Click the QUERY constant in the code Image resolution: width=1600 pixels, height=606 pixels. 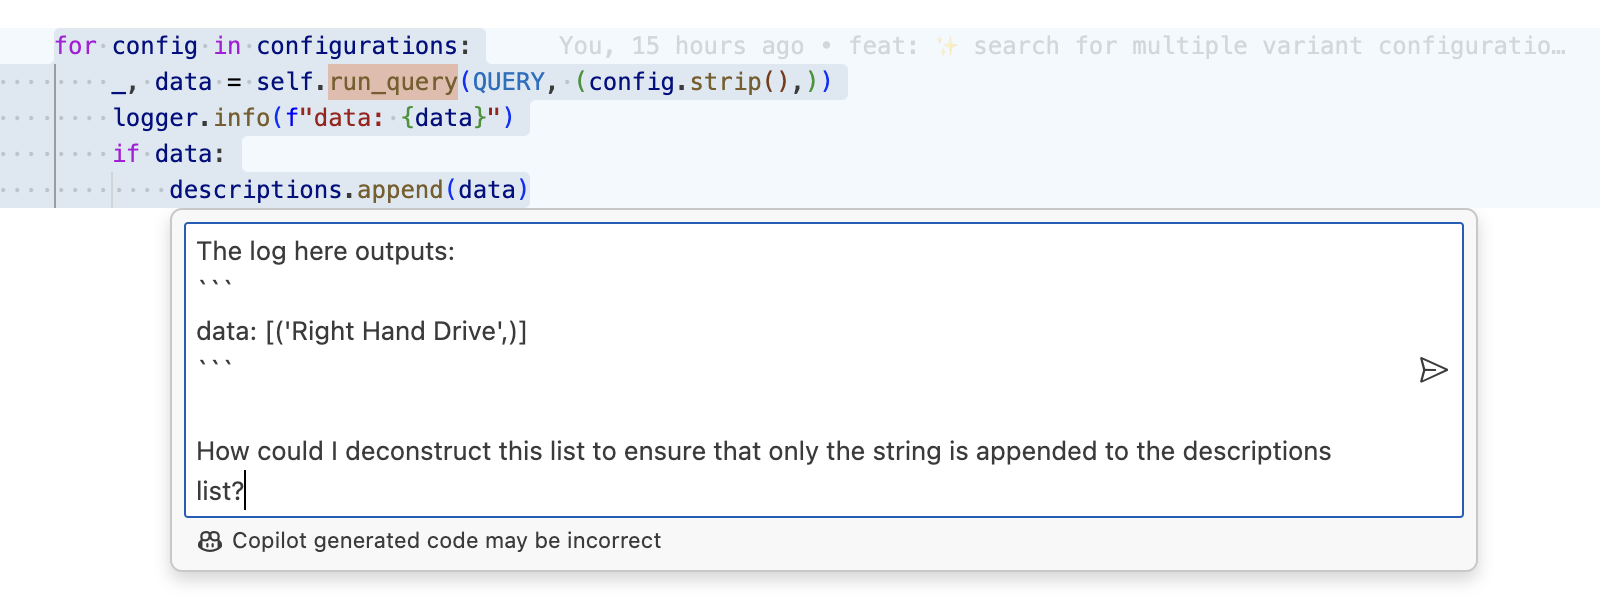509,82
